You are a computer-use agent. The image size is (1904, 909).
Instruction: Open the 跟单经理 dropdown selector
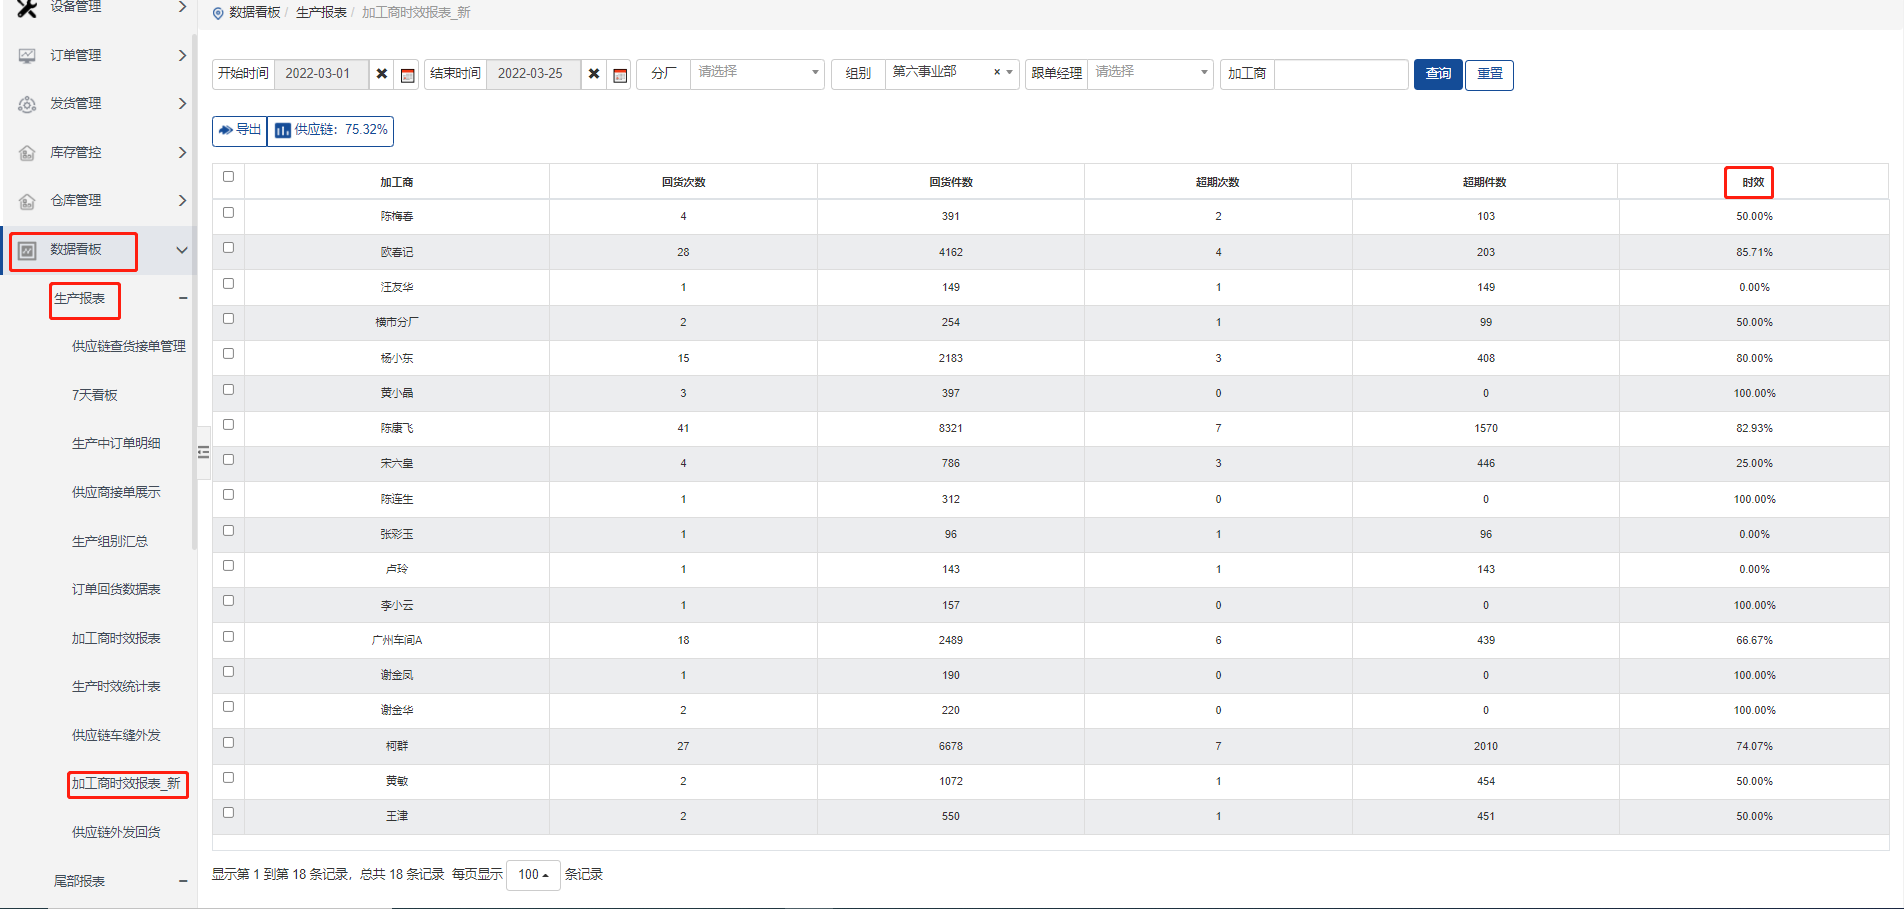click(1150, 73)
